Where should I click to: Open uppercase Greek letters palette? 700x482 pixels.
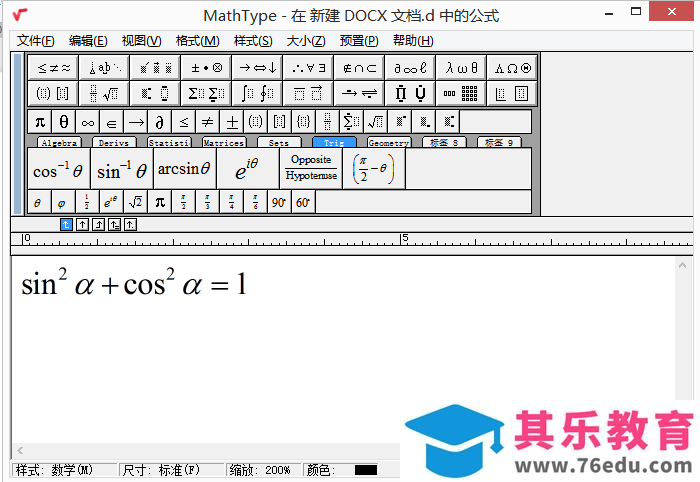[x=512, y=68]
